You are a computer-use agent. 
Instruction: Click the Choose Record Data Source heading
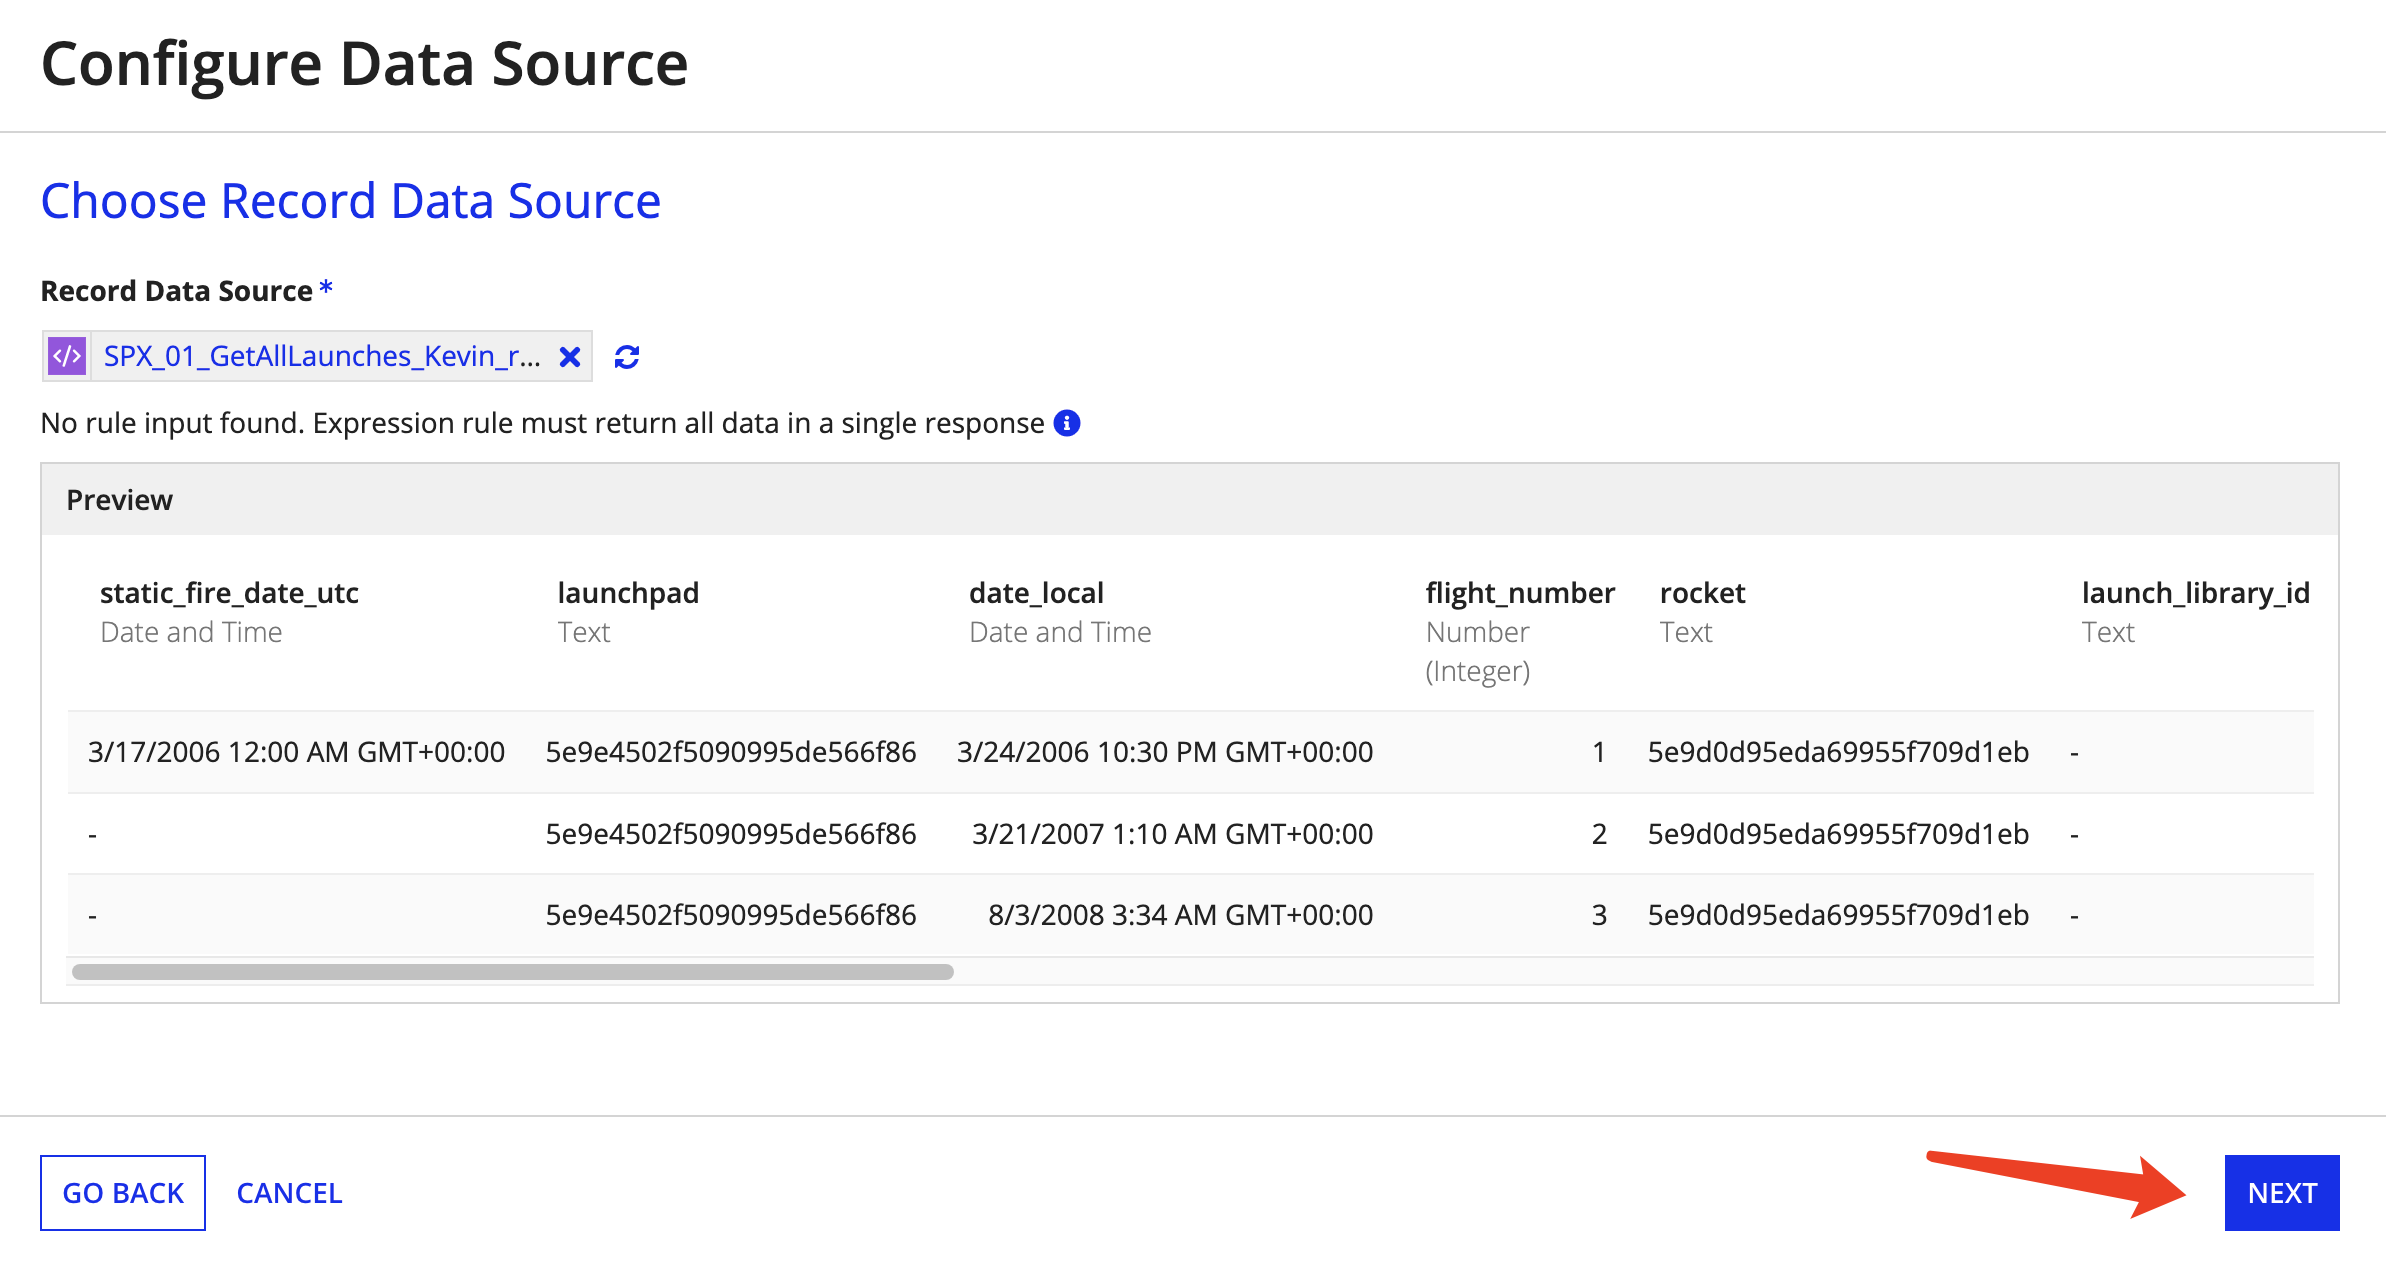[x=351, y=201]
